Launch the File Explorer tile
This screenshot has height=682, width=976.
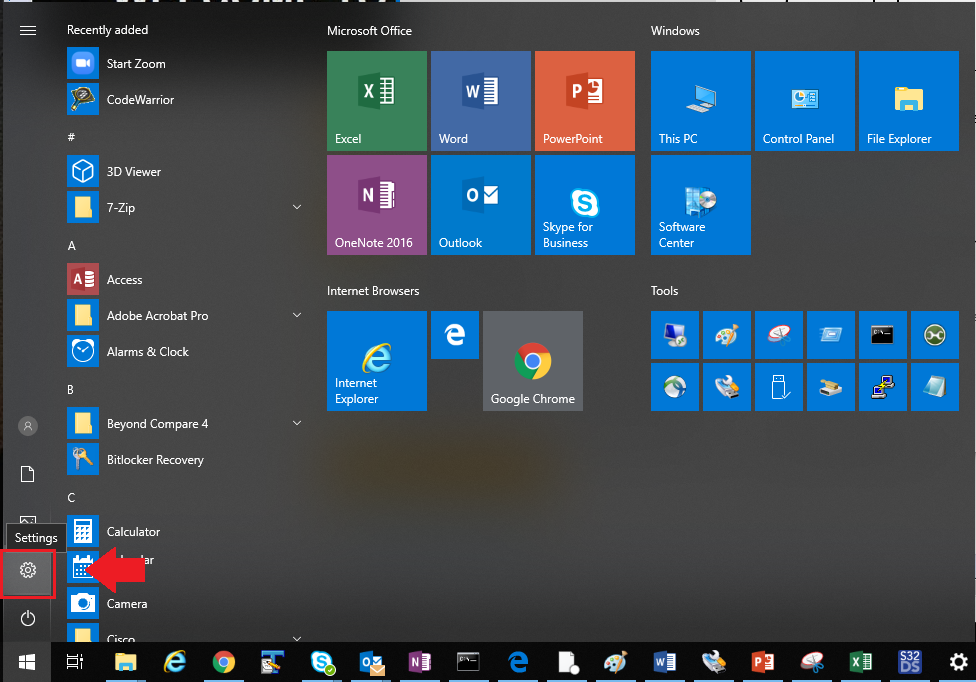click(909, 101)
